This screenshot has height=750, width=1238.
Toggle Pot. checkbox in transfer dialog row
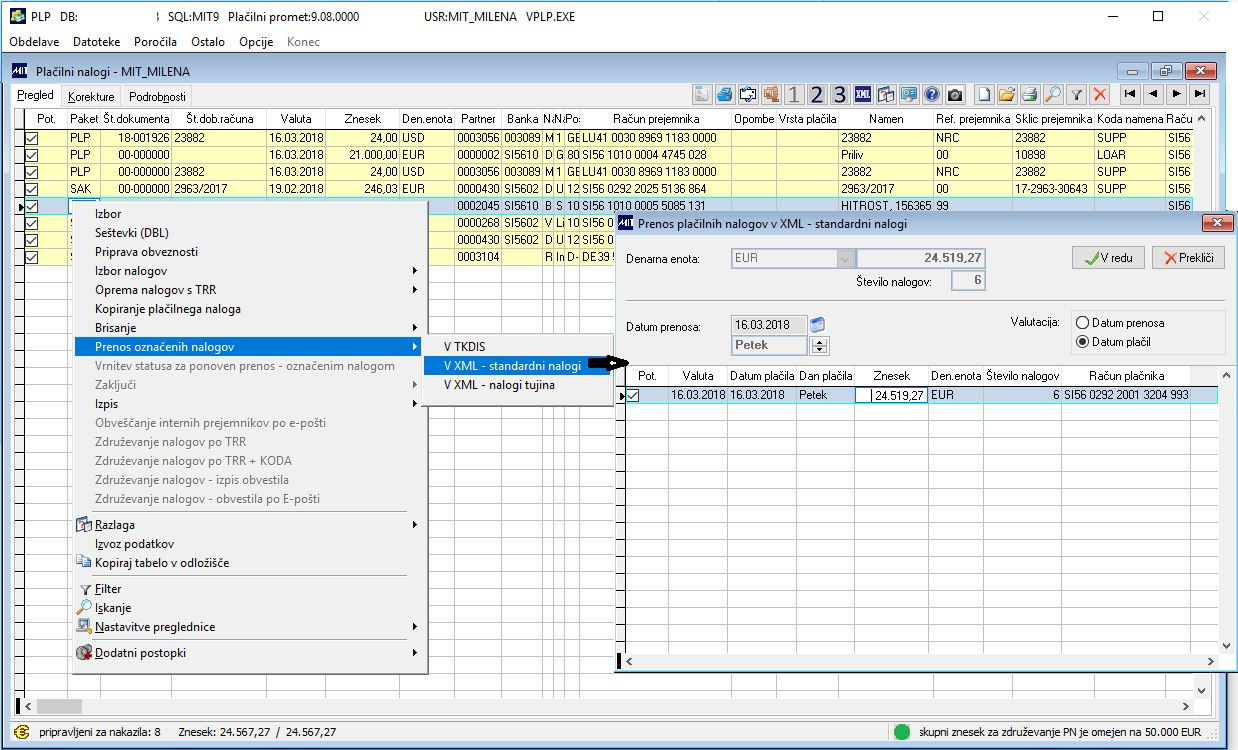[632, 396]
